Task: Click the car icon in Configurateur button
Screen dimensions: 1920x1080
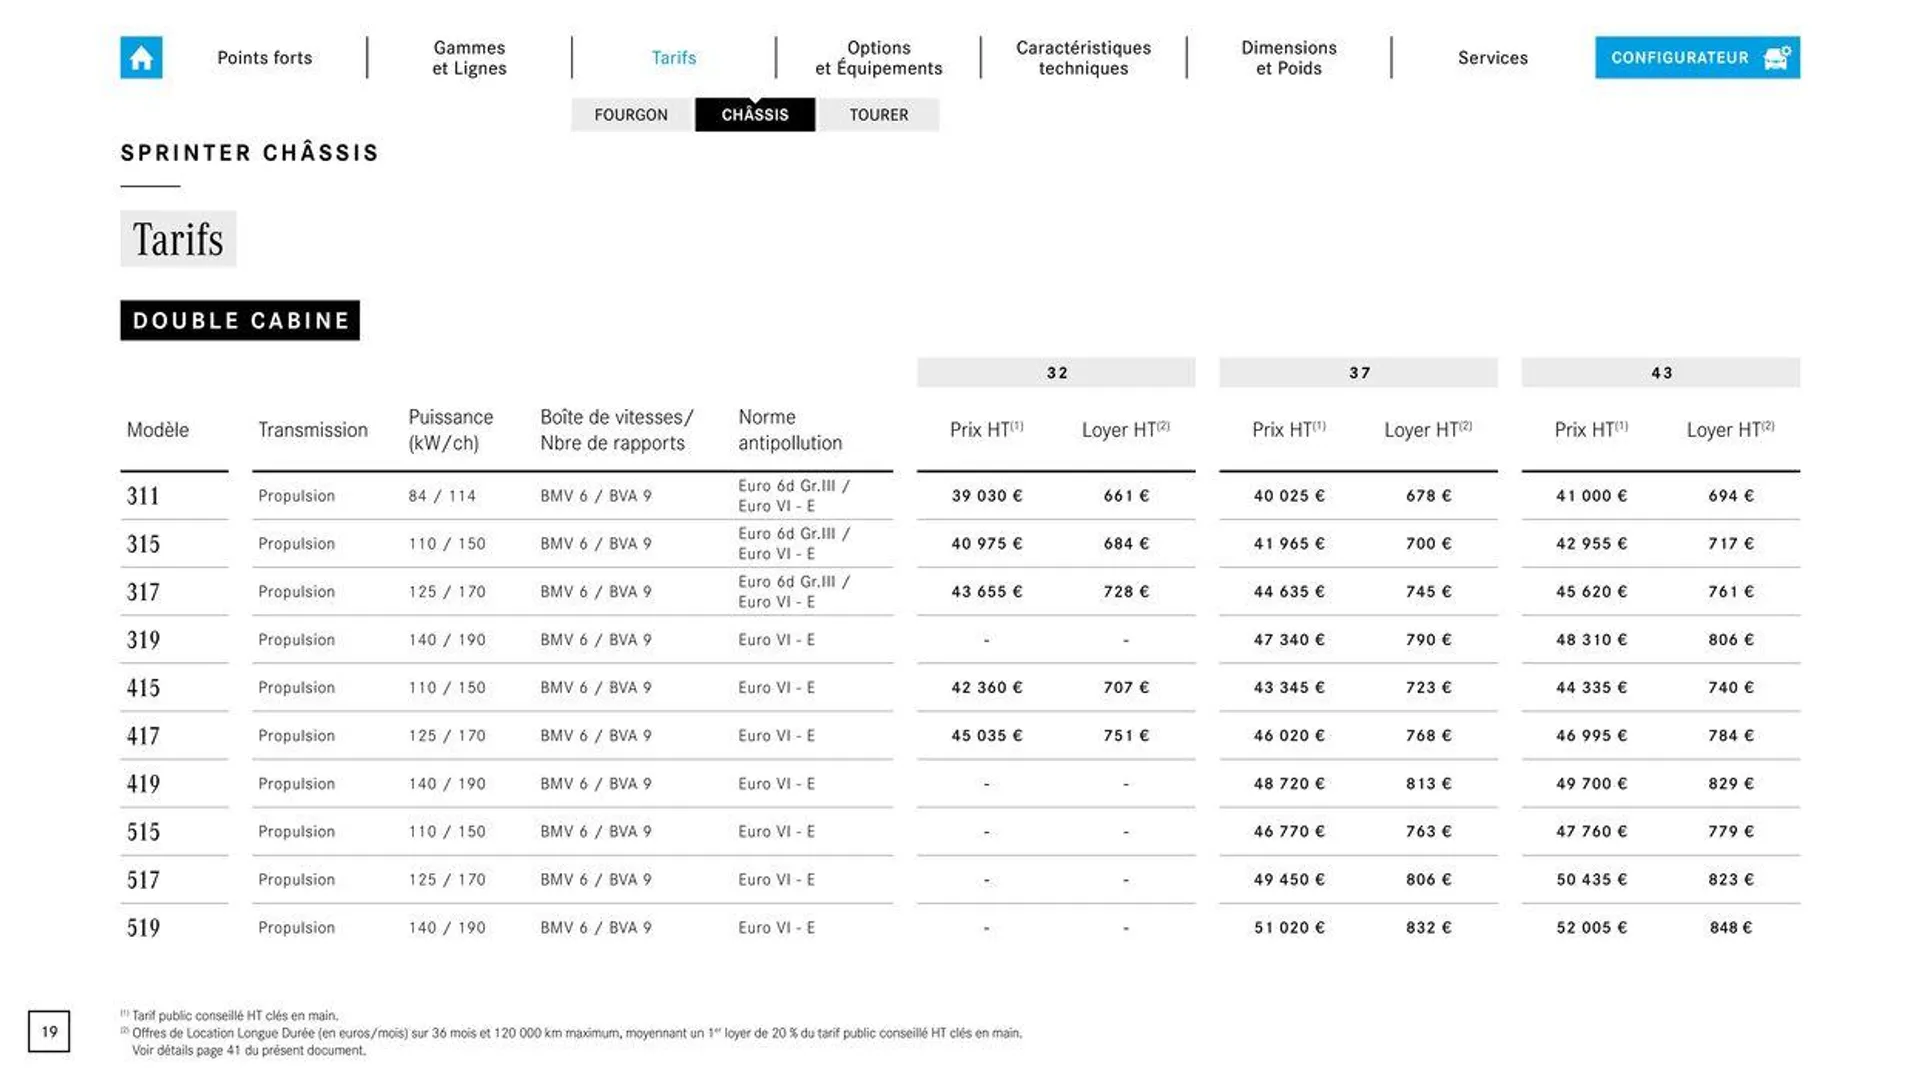Action: (x=1777, y=57)
